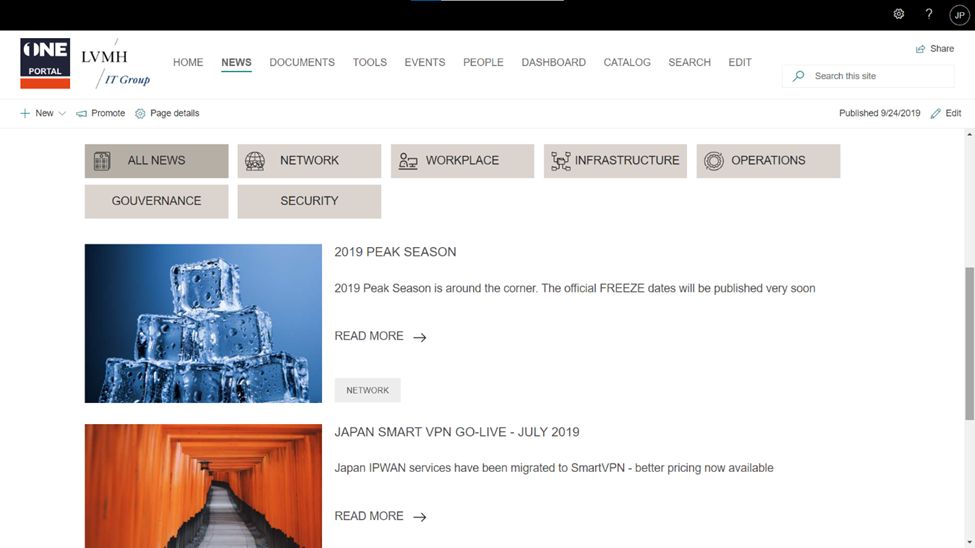Screen dimensions: 975x548
Task: Go to the HOME menu item
Action: [188, 62]
